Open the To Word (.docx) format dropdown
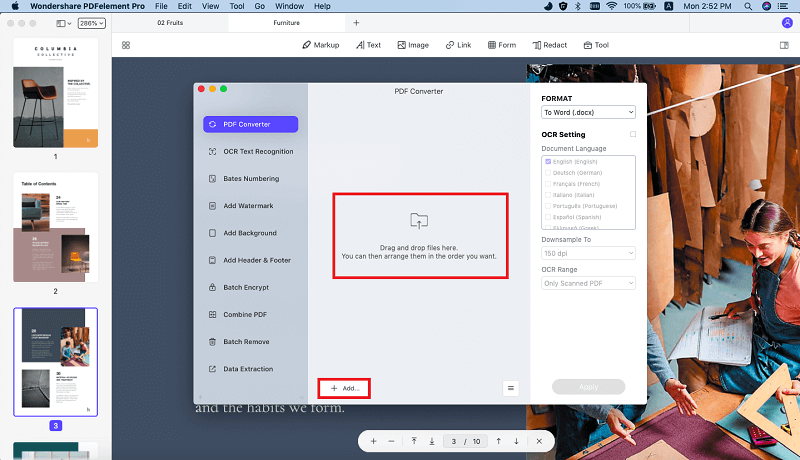 pyautogui.click(x=588, y=112)
